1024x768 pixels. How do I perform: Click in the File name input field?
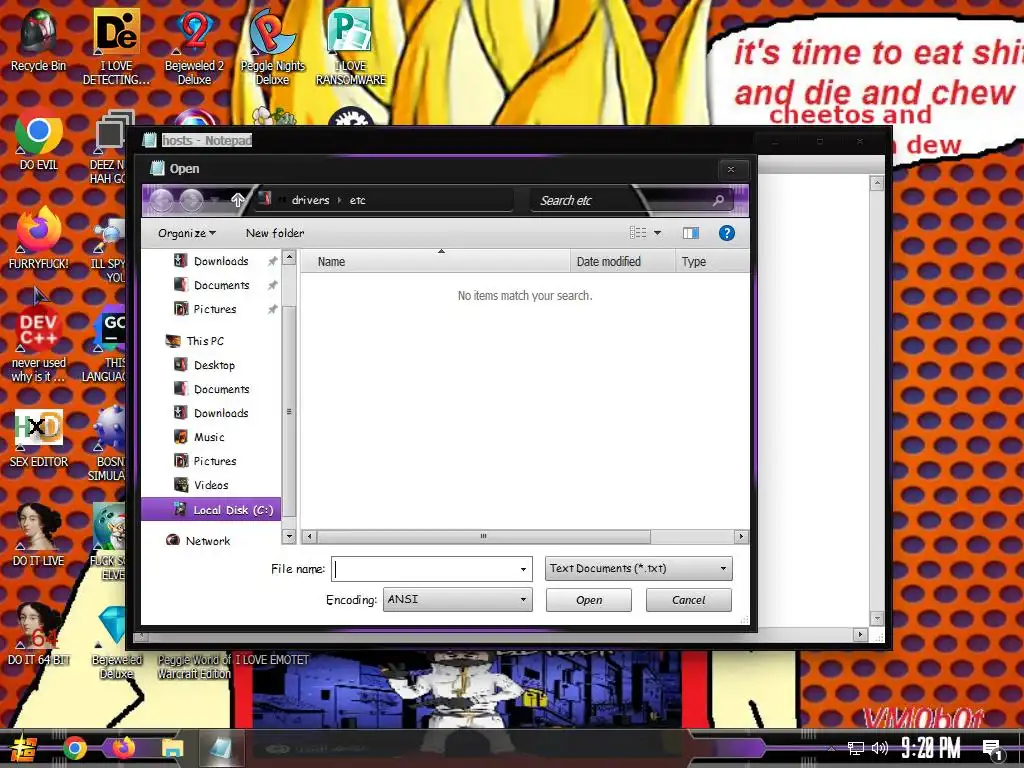[x=424, y=569]
